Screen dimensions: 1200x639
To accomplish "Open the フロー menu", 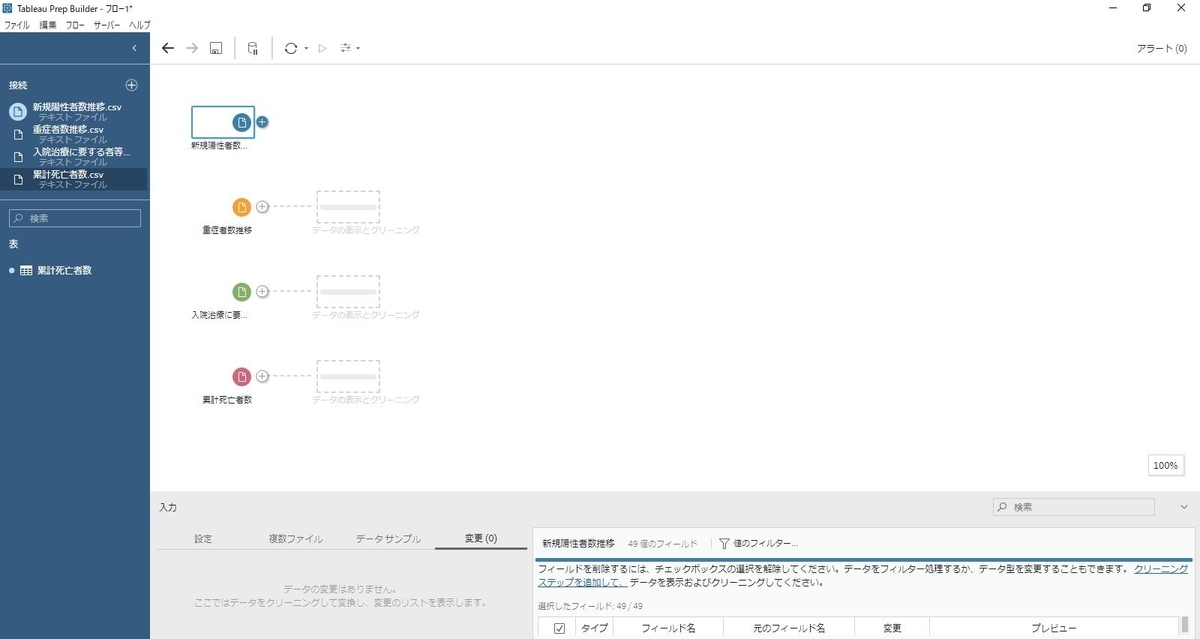I will pyautogui.click(x=75, y=24).
